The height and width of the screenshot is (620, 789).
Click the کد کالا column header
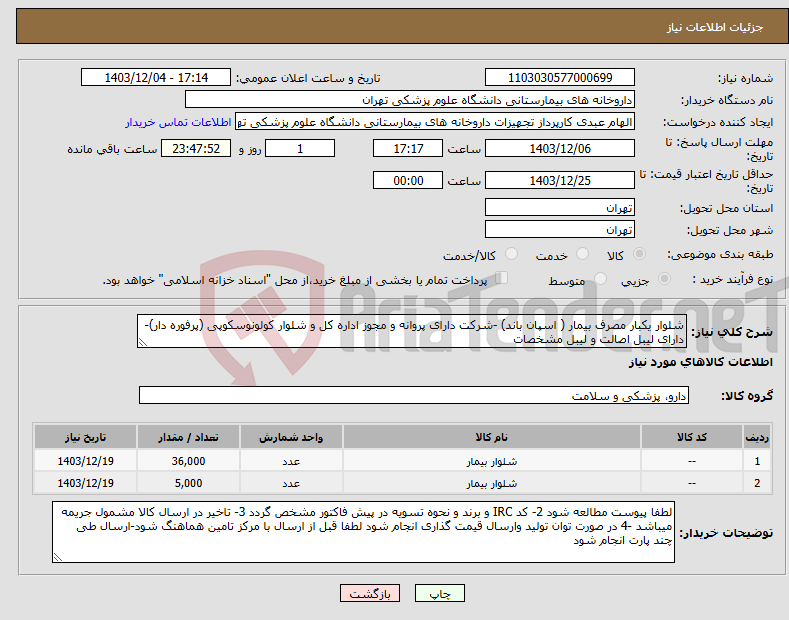(692, 437)
